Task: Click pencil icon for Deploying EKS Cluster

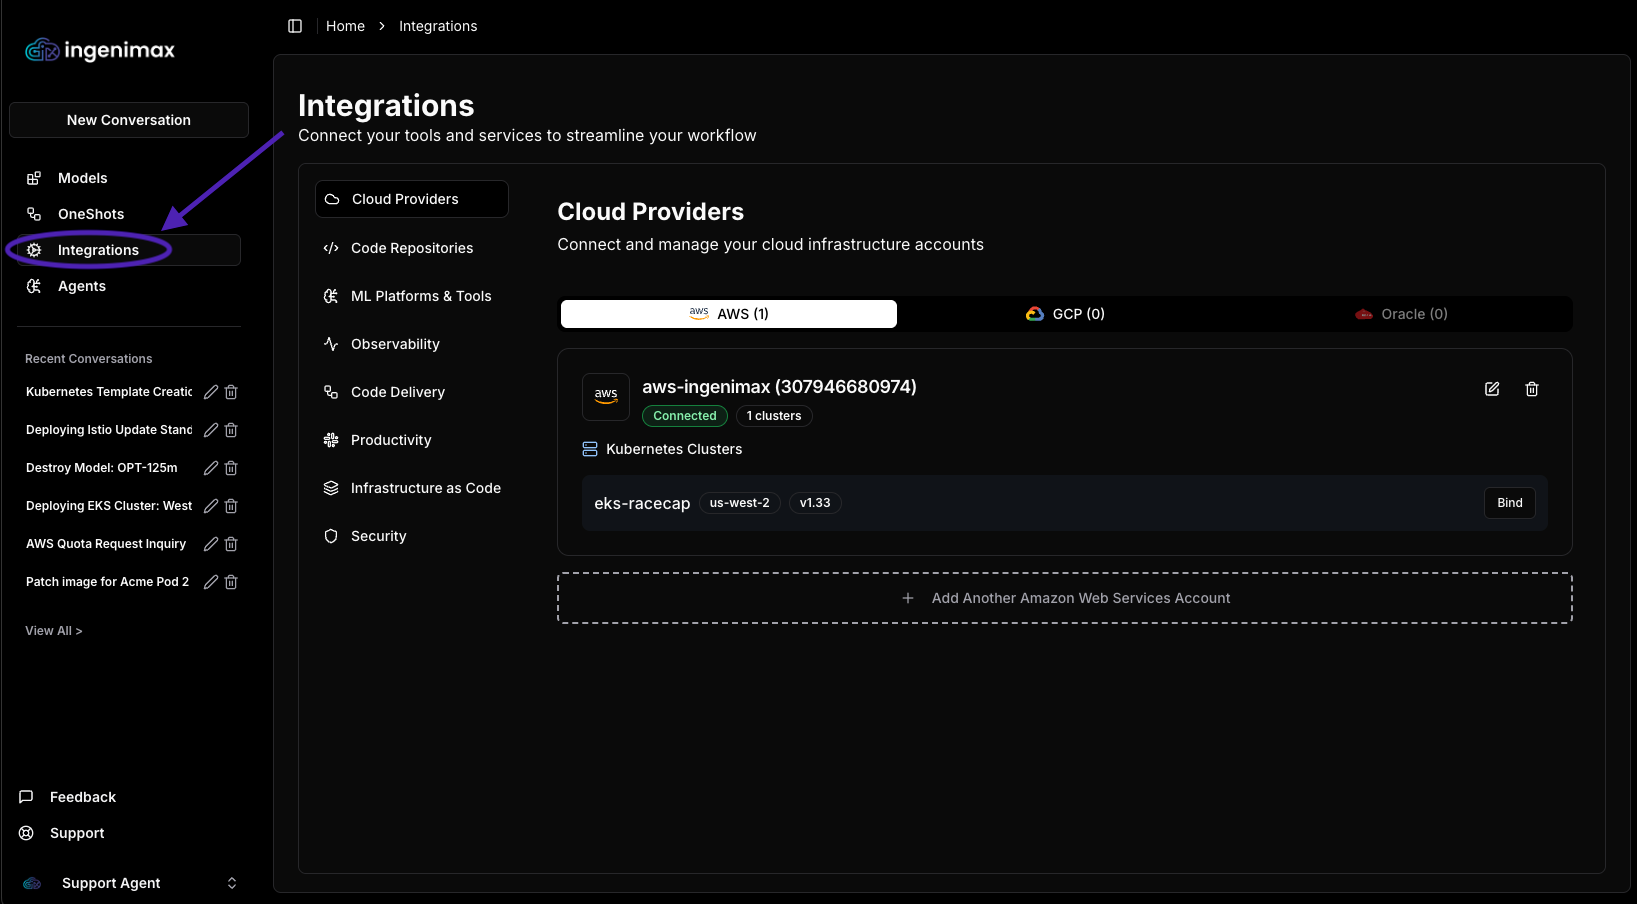Action: coord(211,506)
